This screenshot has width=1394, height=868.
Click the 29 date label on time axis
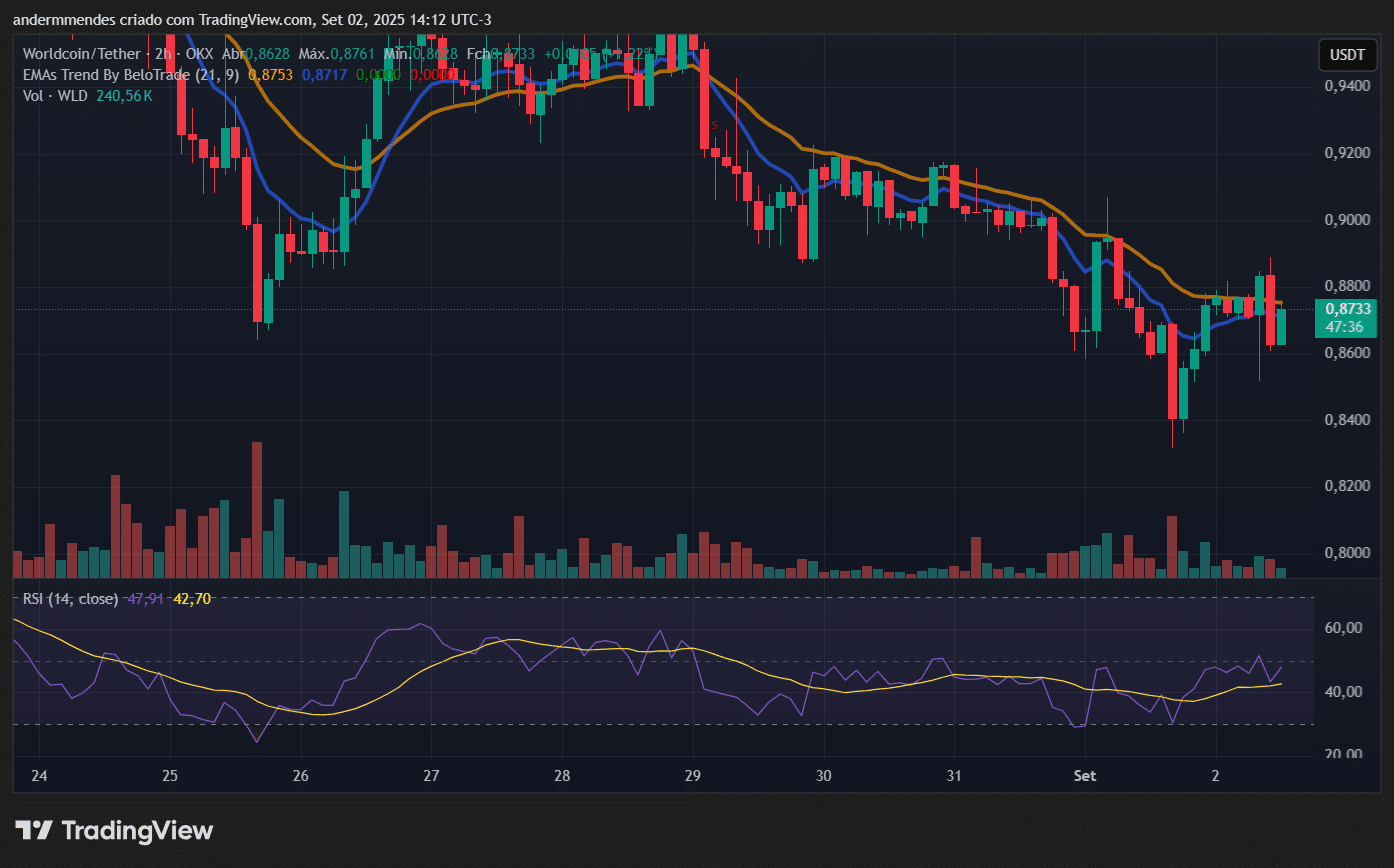click(693, 776)
